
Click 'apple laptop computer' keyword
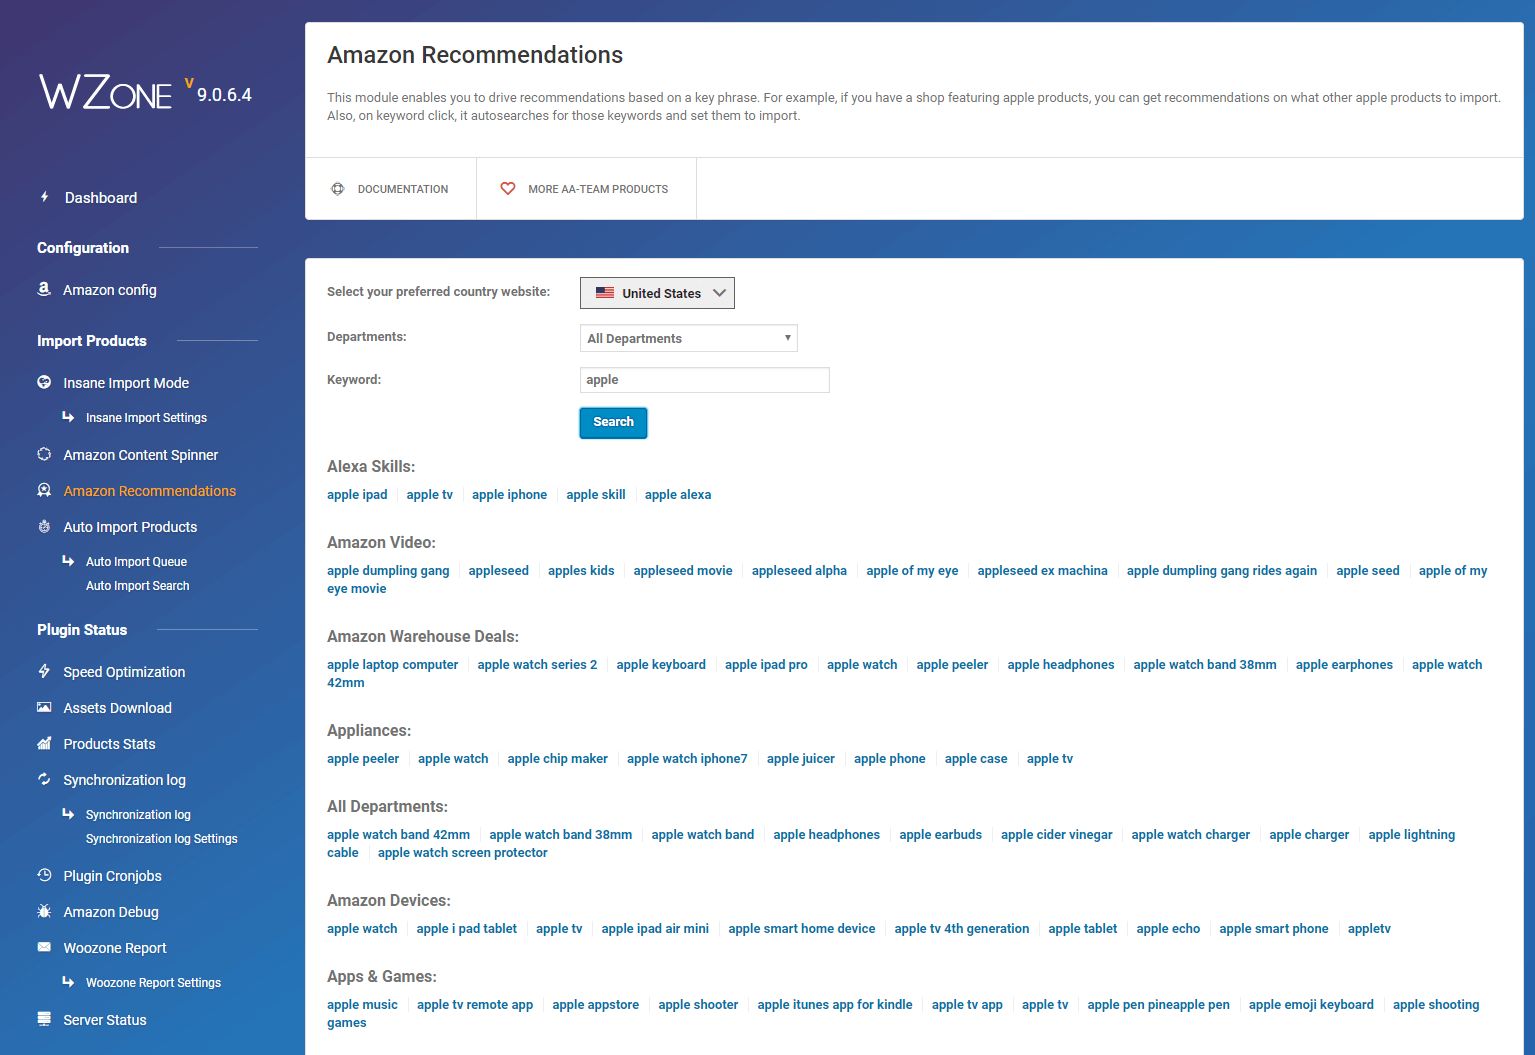393,665
